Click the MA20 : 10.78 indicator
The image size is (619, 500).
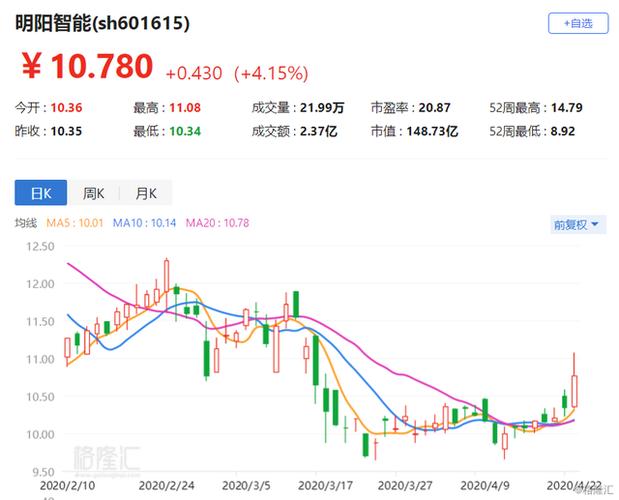[218, 223]
